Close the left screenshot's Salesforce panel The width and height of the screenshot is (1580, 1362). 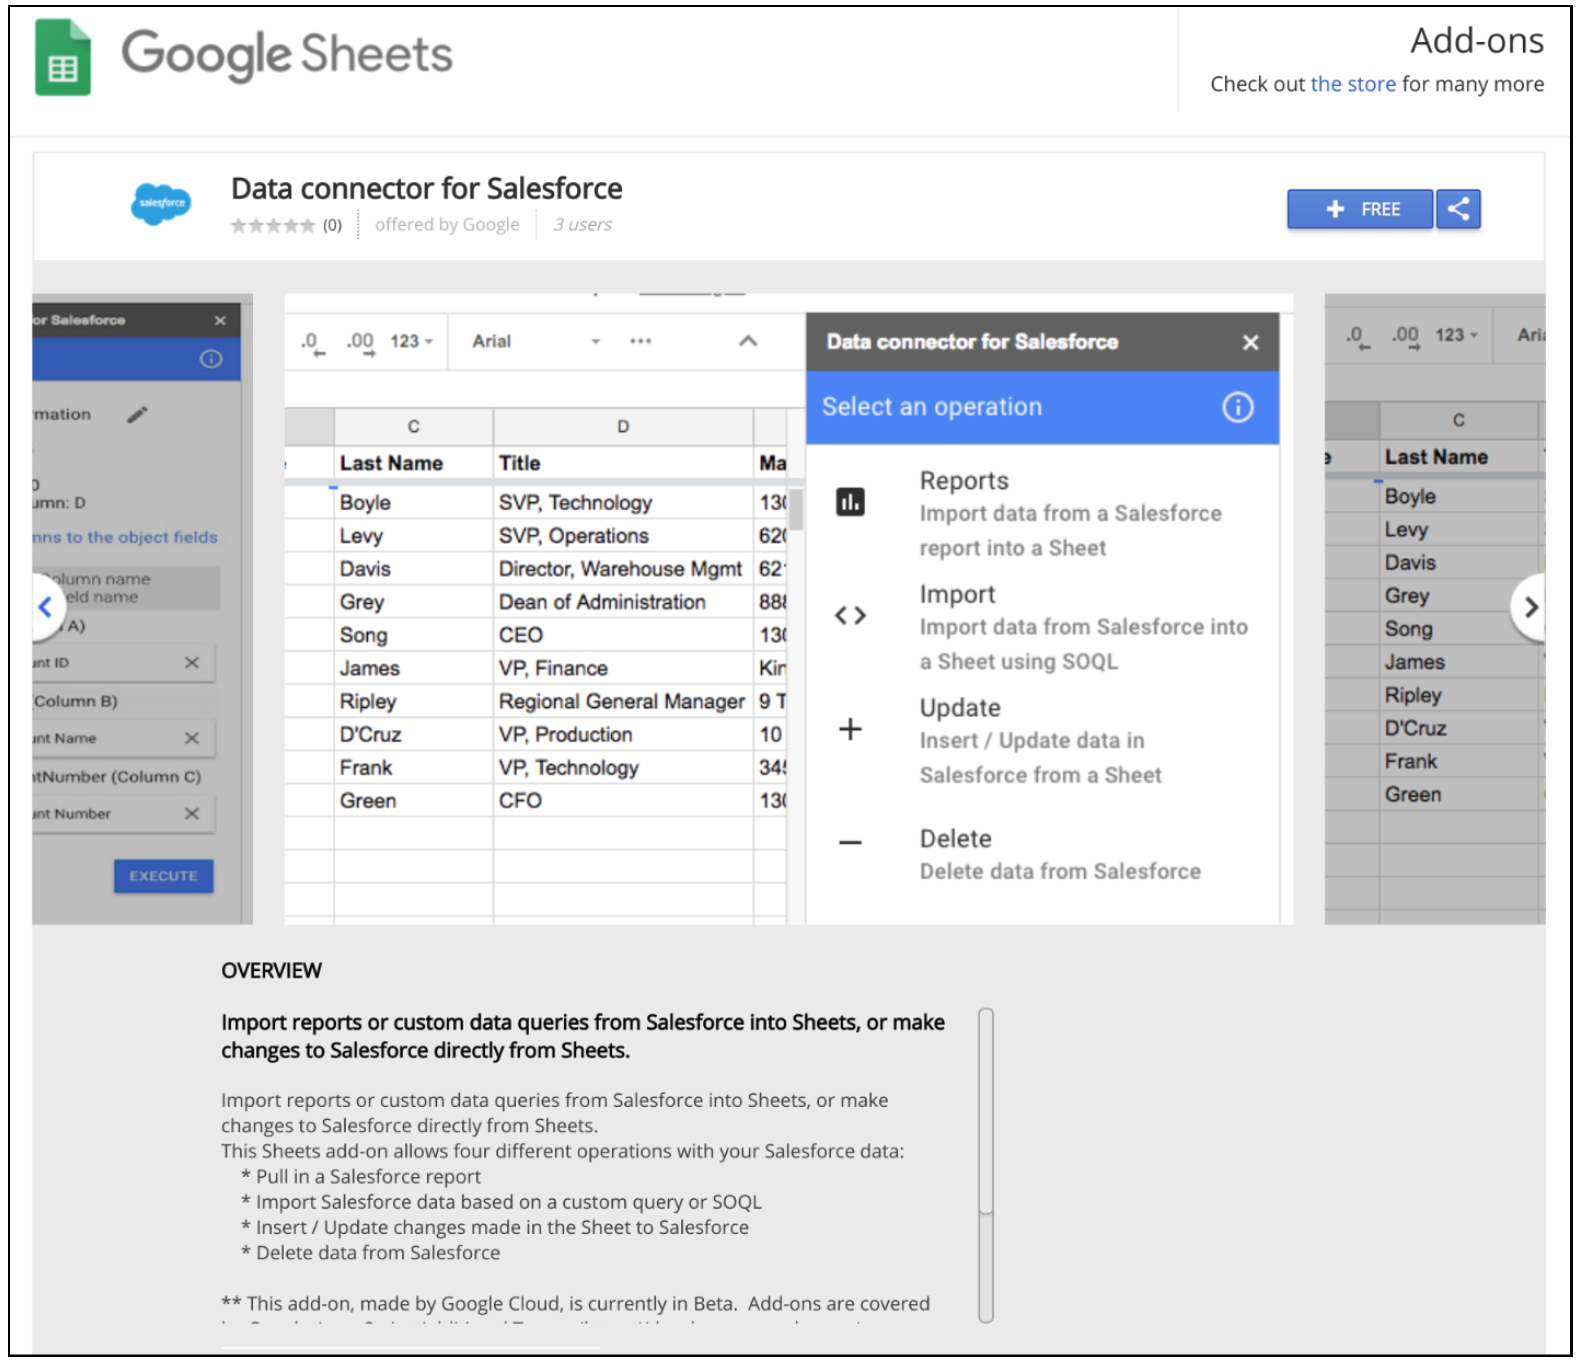(220, 321)
